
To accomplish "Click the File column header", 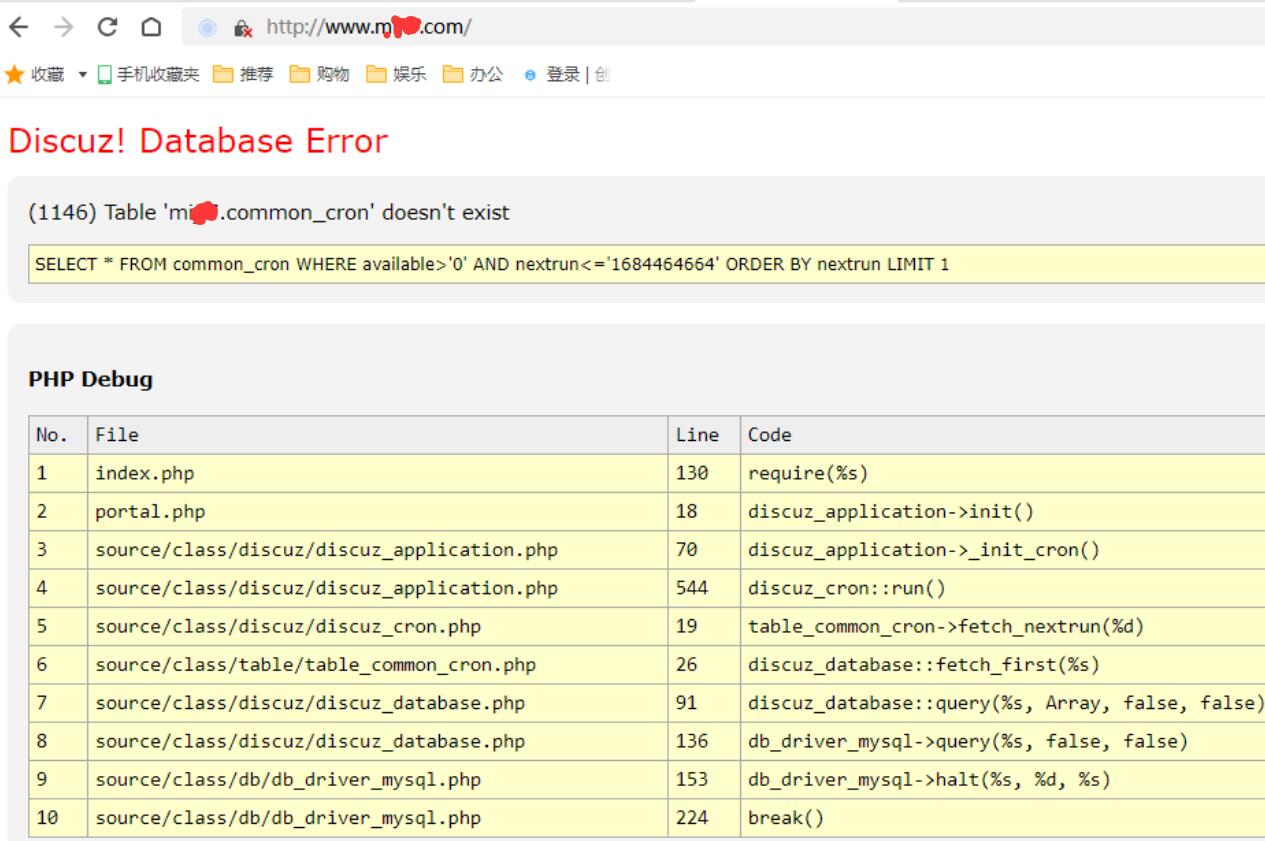I will [x=378, y=435].
